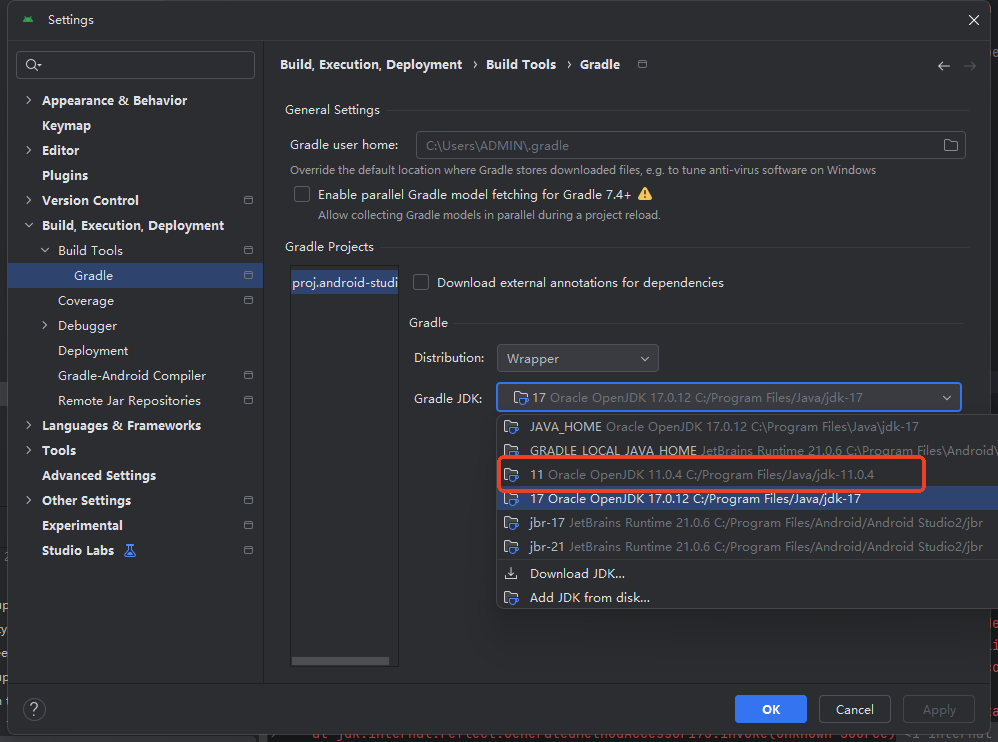Choose Add JDK from disk... entry
998x742 pixels.
pos(747,598)
